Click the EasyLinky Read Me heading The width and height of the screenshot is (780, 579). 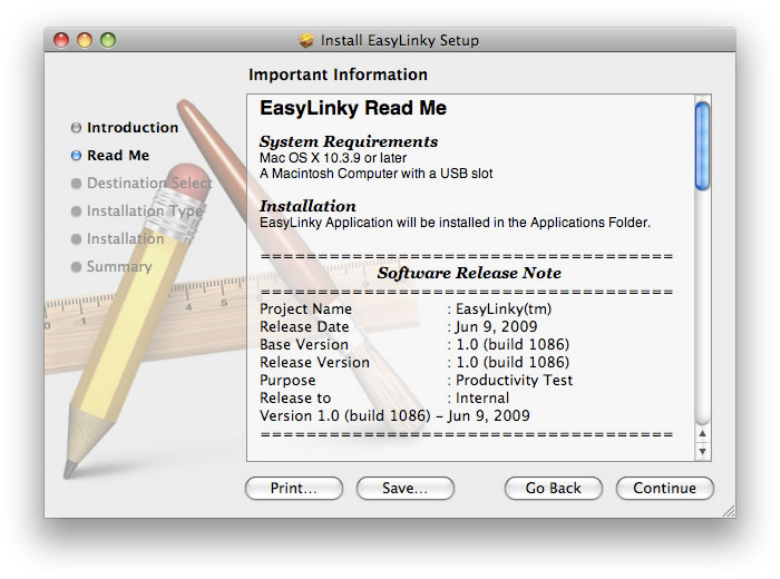point(353,108)
